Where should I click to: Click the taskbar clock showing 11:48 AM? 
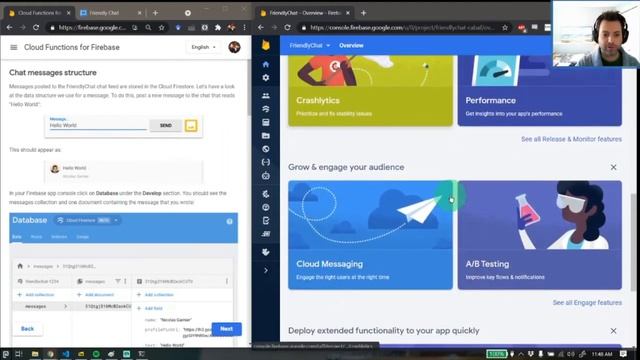tap(602, 354)
